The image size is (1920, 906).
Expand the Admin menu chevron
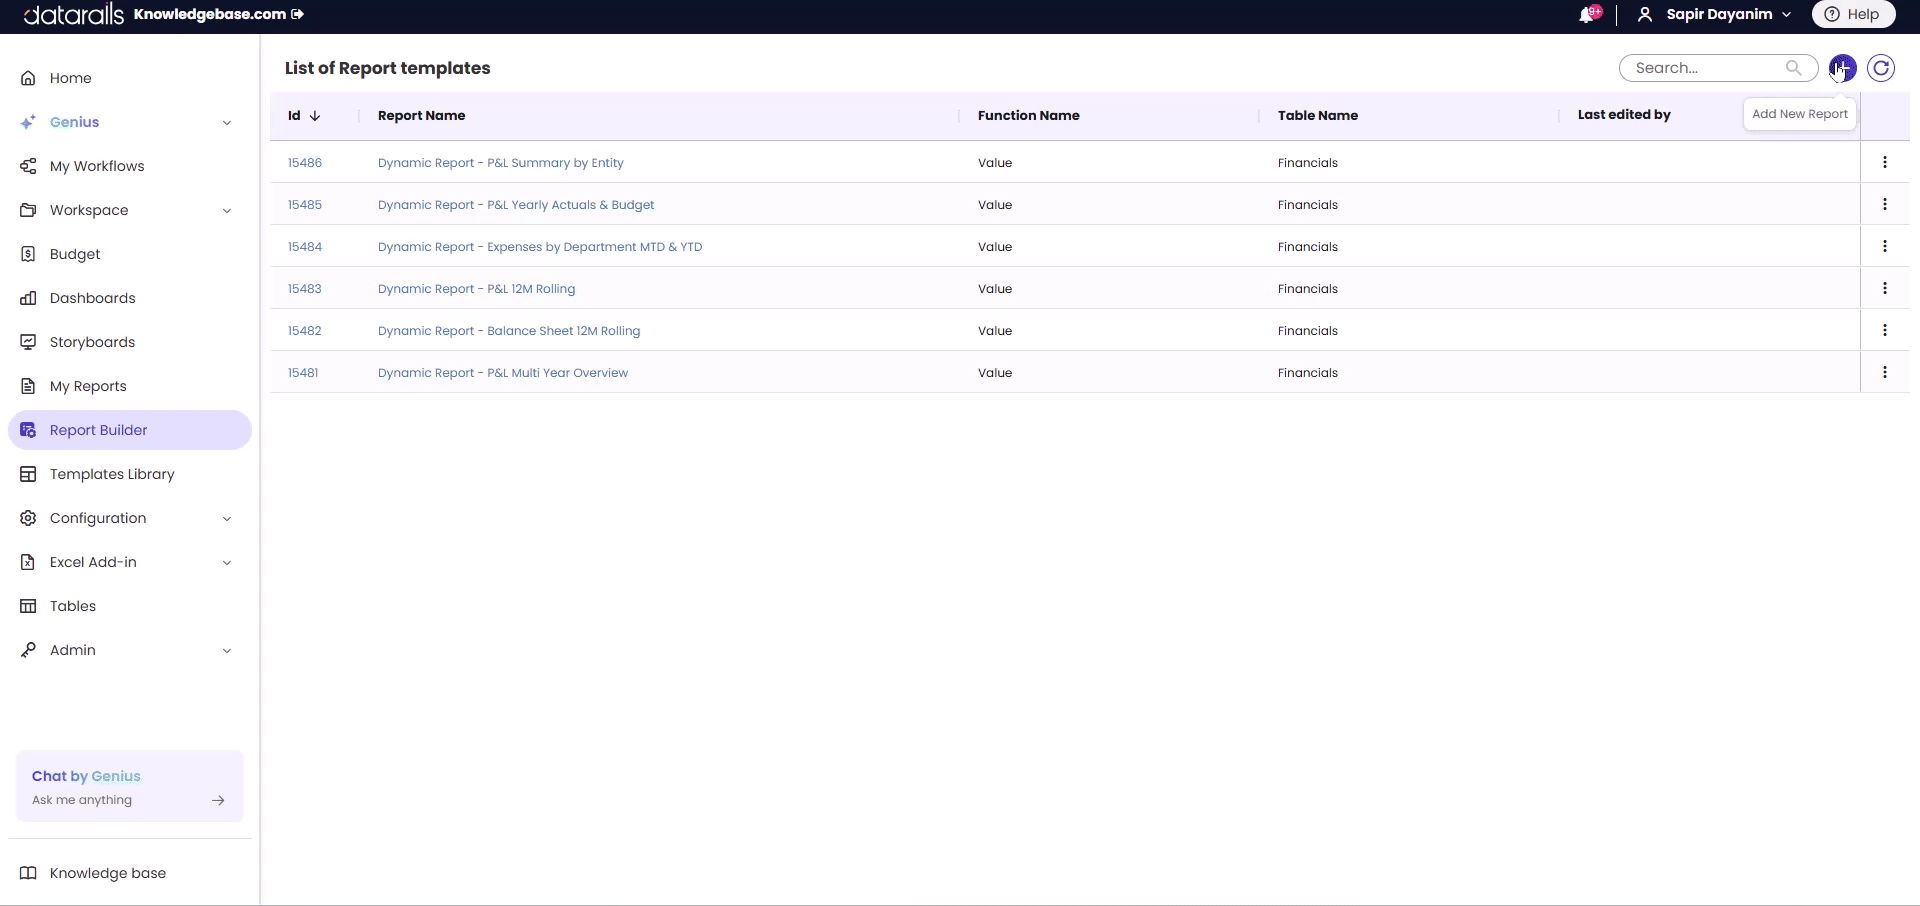[227, 651]
